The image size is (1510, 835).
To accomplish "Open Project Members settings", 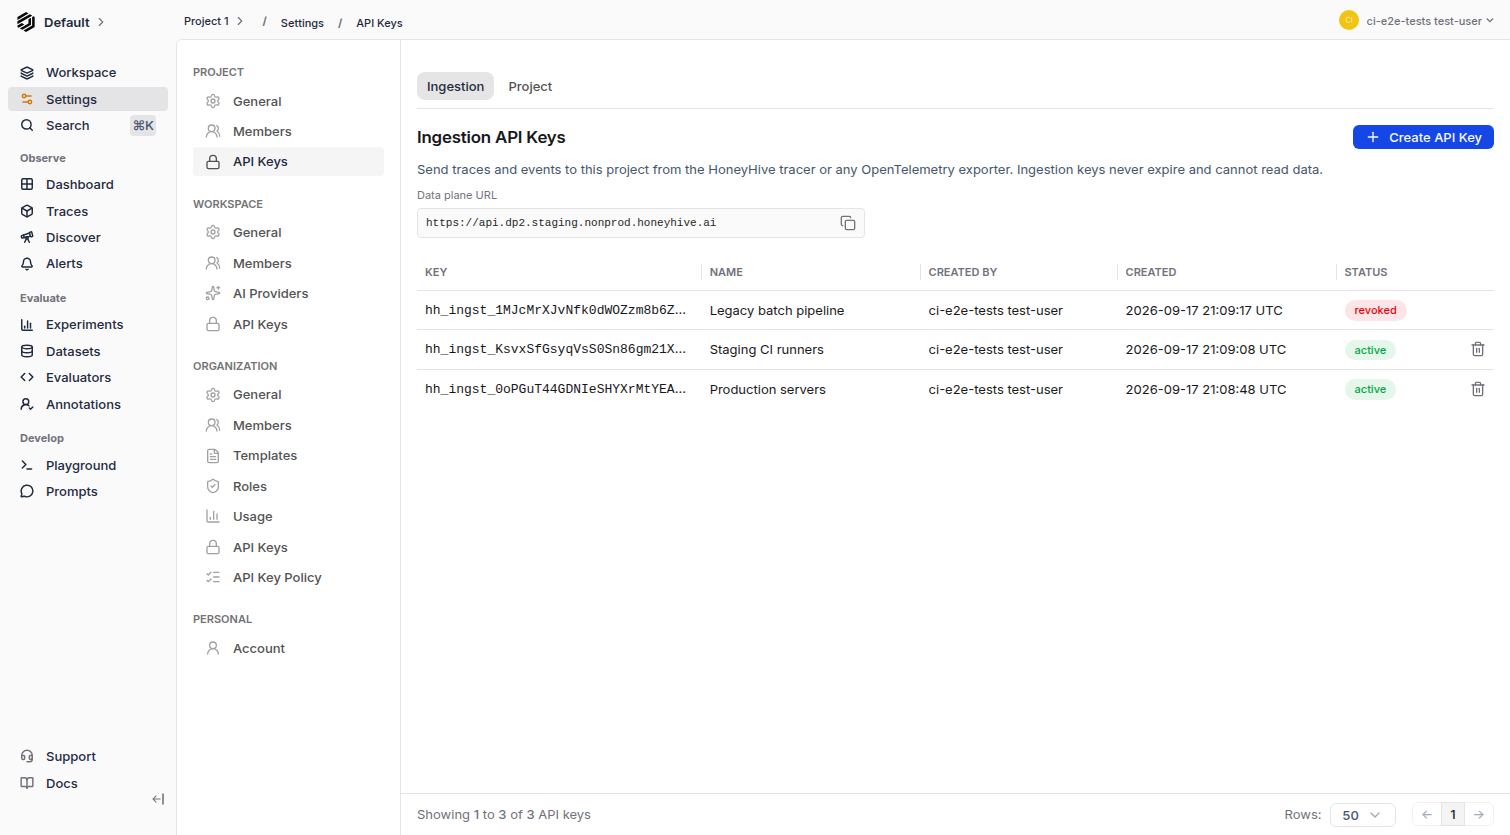I will pyautogui.click(x=288, y=132).
